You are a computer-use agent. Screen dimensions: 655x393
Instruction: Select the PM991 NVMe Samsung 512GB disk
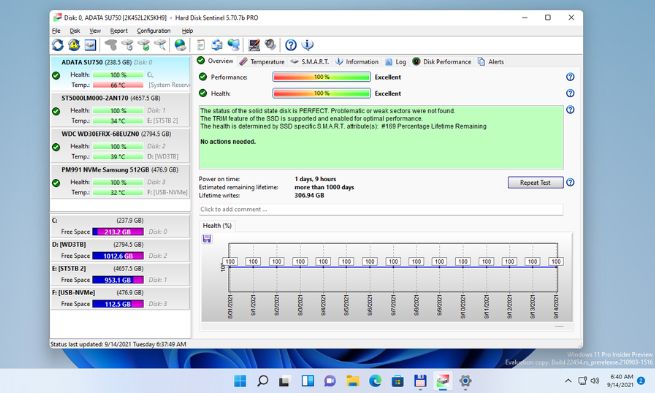point(120,181)
